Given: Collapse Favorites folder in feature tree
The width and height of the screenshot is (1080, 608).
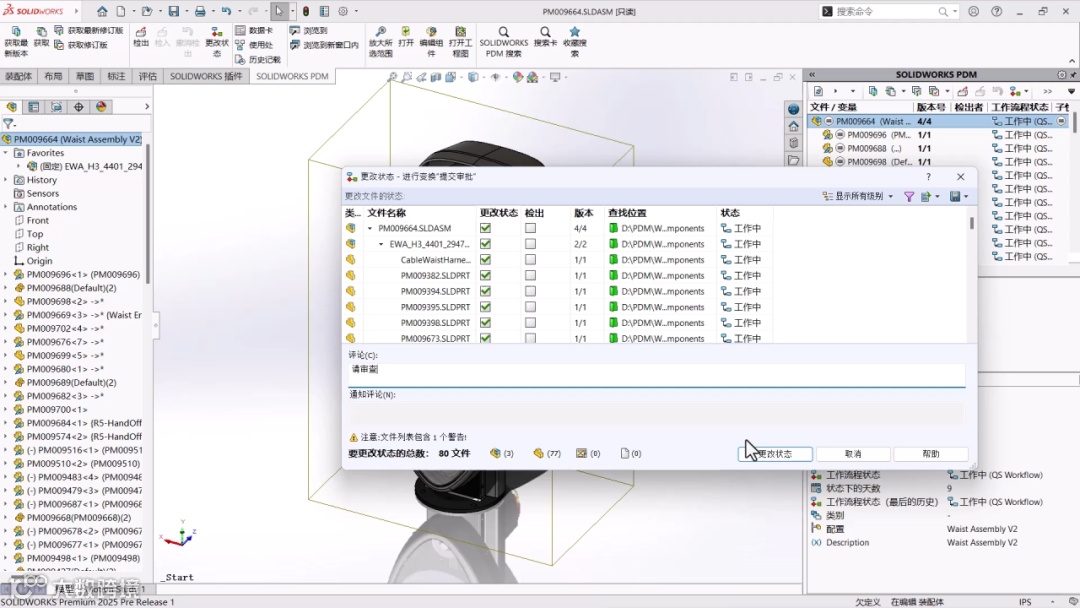Looking at the screenshot, I should click(x=6, y=153).
